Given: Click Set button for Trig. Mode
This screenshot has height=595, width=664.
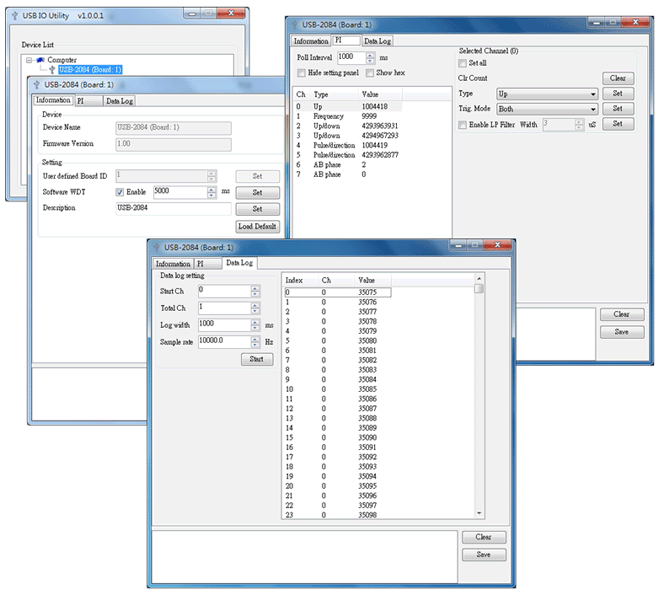Looking at the screenshot, I should 618,109.
